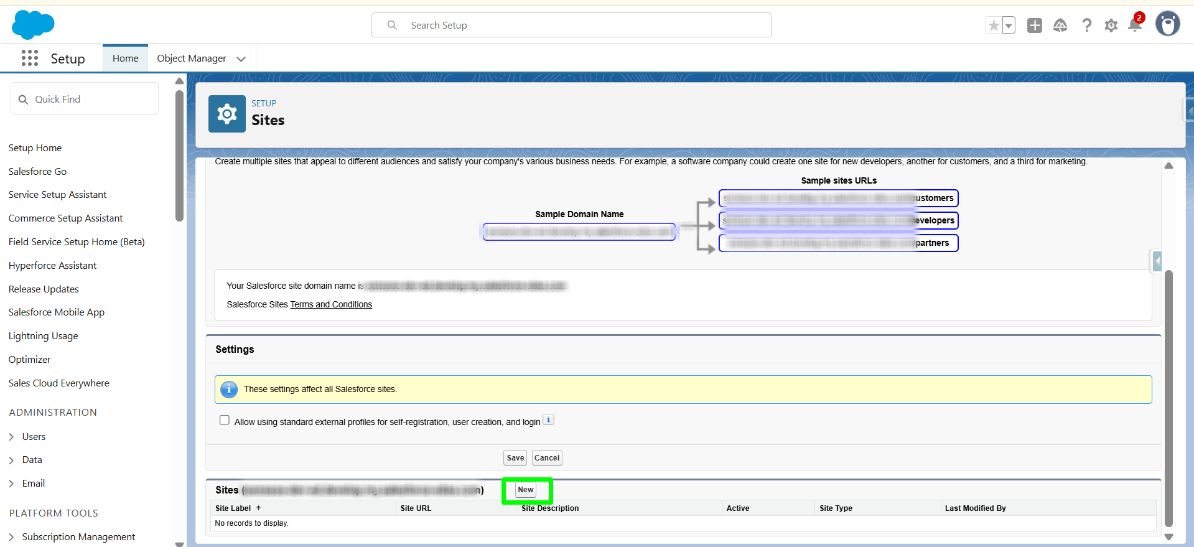Expand the Email section in sidebar
Screen dimensions: 1194x547
click(x=12, y=484)
